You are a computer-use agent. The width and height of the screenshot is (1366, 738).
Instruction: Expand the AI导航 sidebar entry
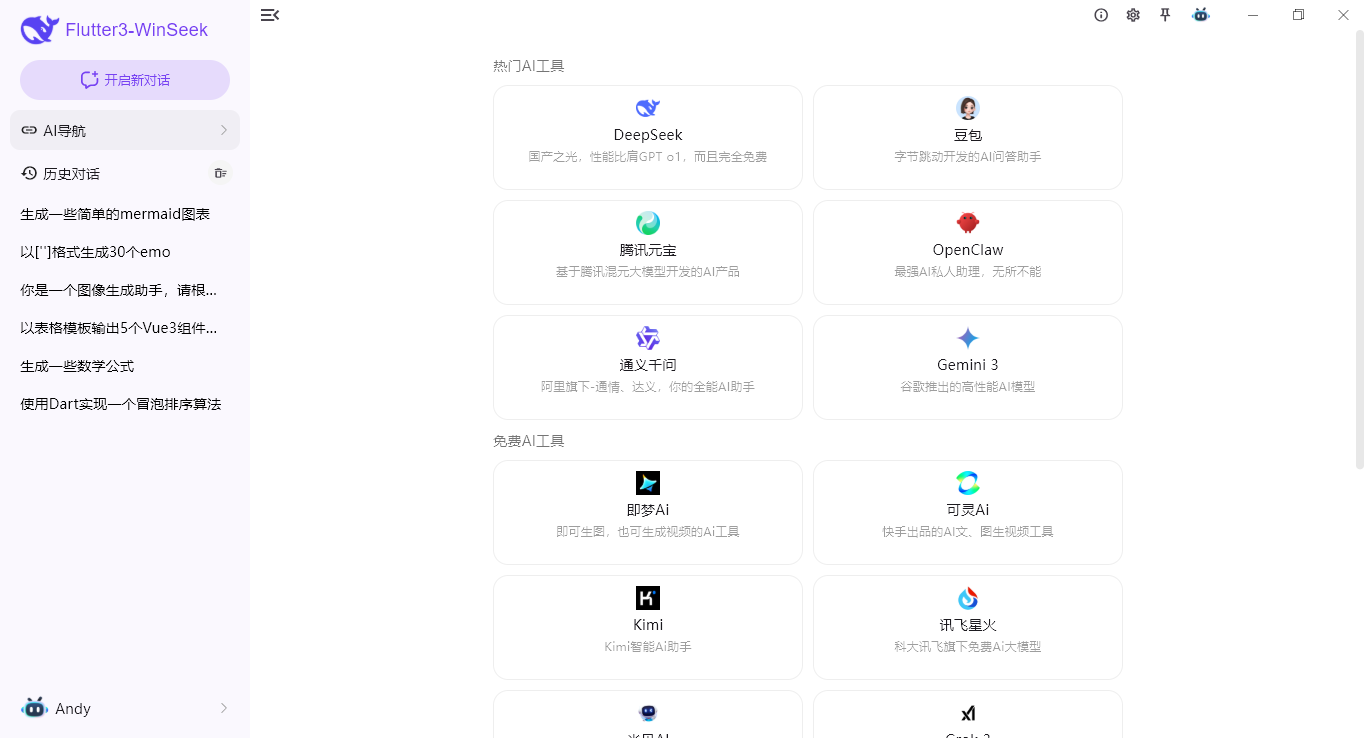point(125,130)
